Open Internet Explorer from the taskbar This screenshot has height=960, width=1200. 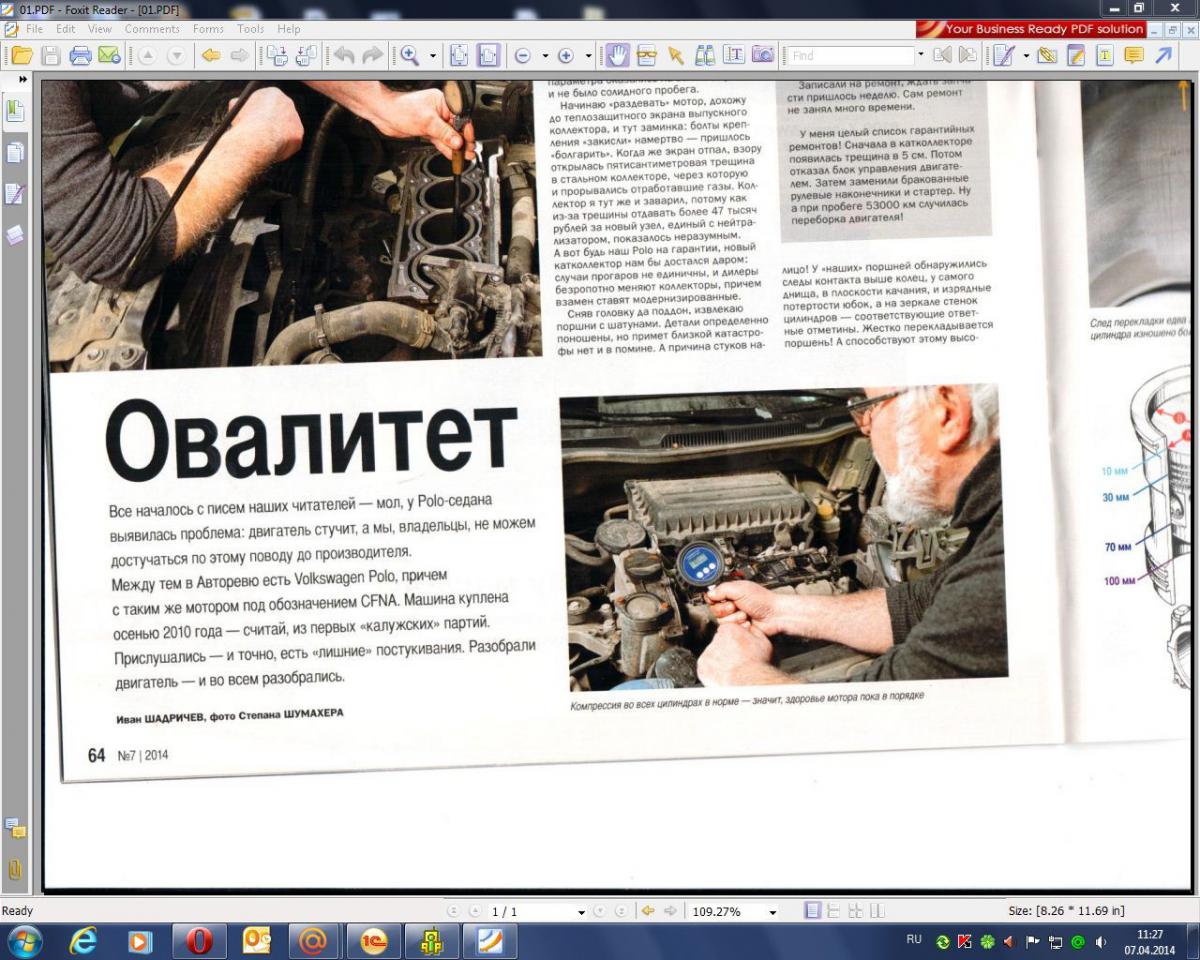pos(83,941)
